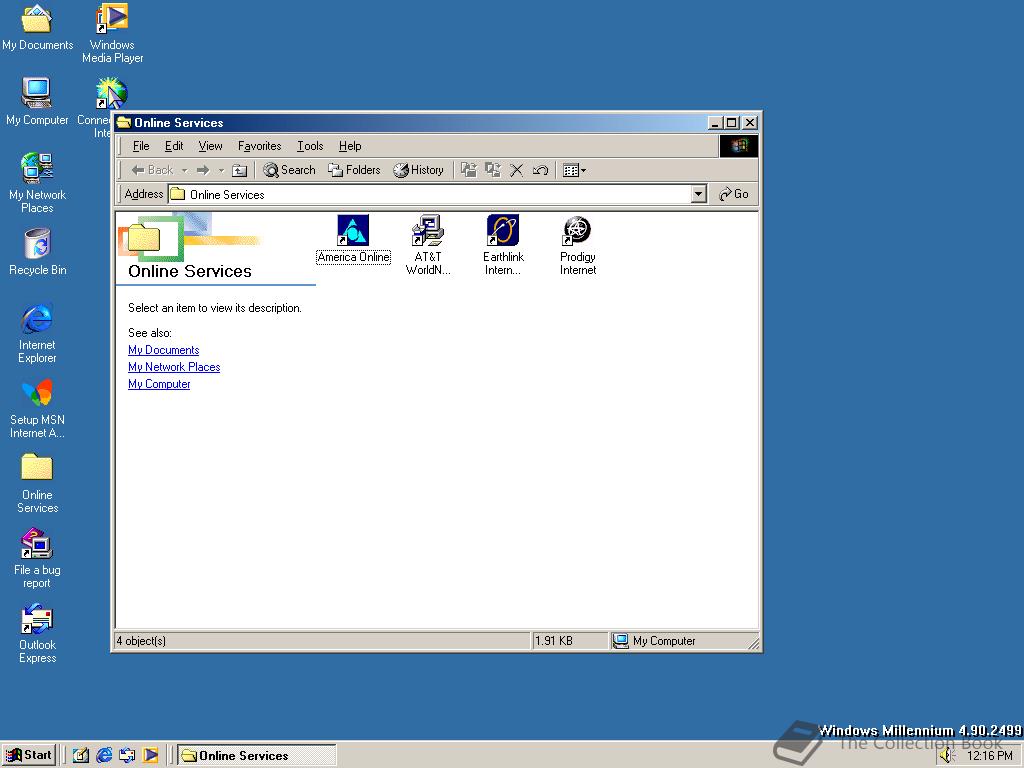This screenshot has height=768, width=1024.
Task: Click the Copy To toolbar icon
Action: tap(492, 170)
